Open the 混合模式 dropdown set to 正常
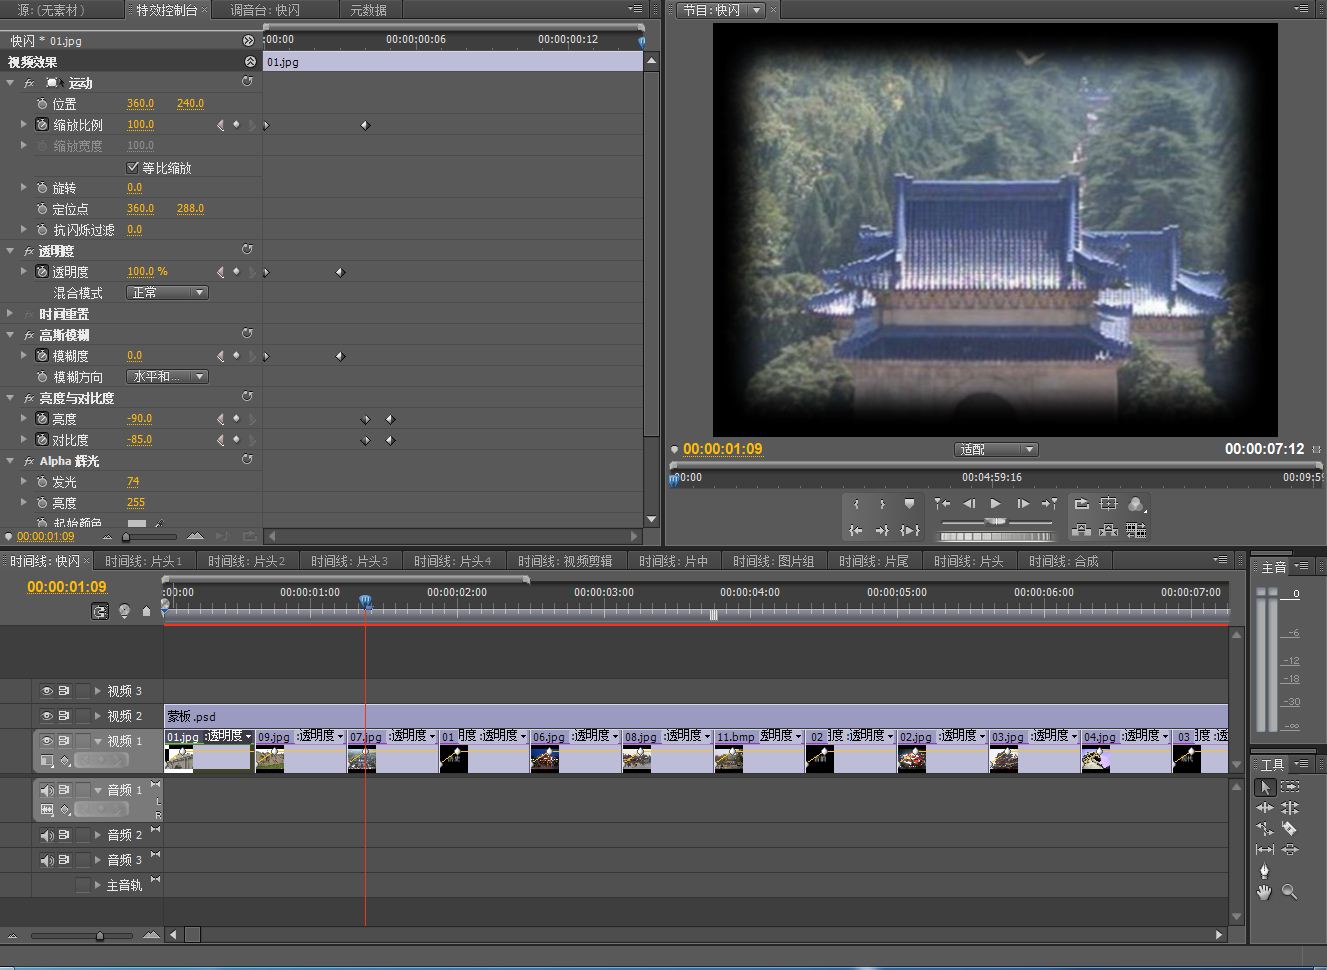This screenshot has width=1327, height=970. tap(167, 293)
